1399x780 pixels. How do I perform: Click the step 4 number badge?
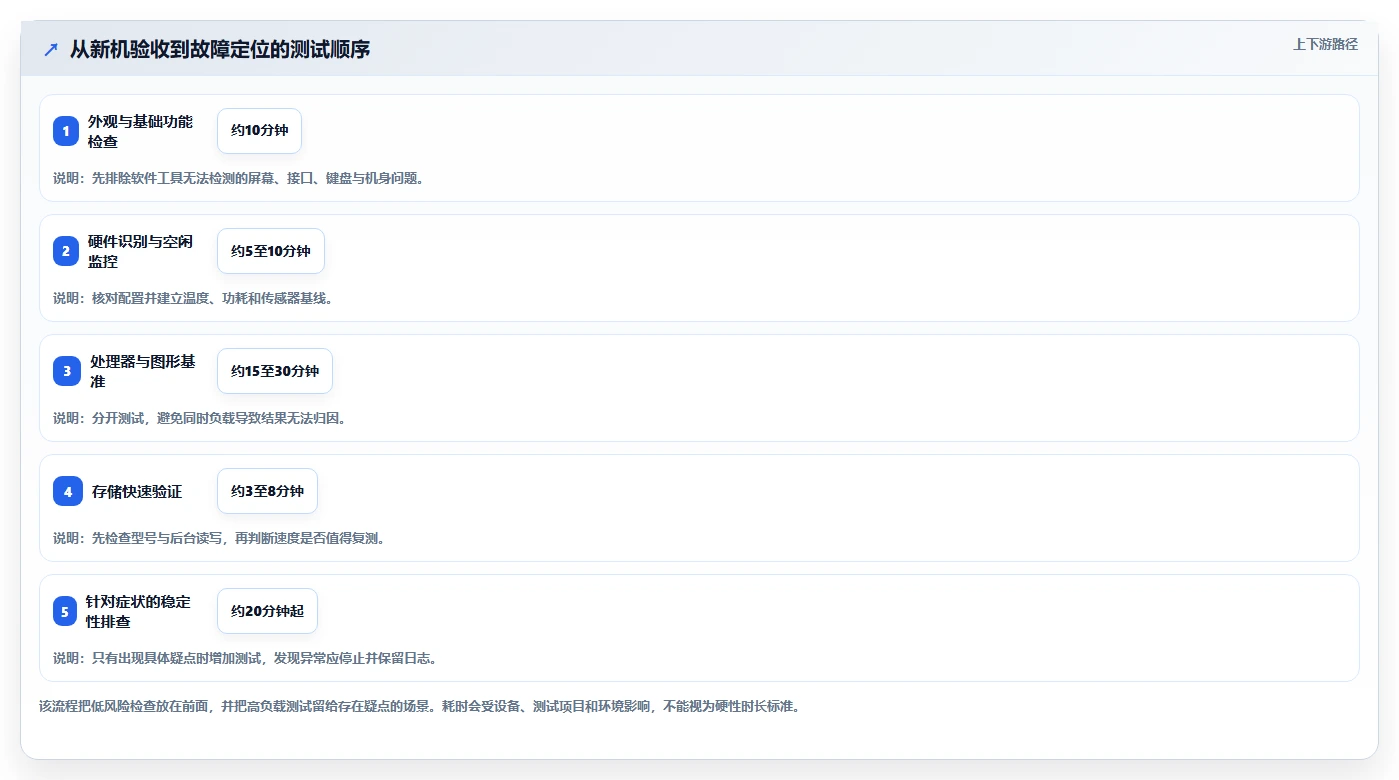pos(68,491)
